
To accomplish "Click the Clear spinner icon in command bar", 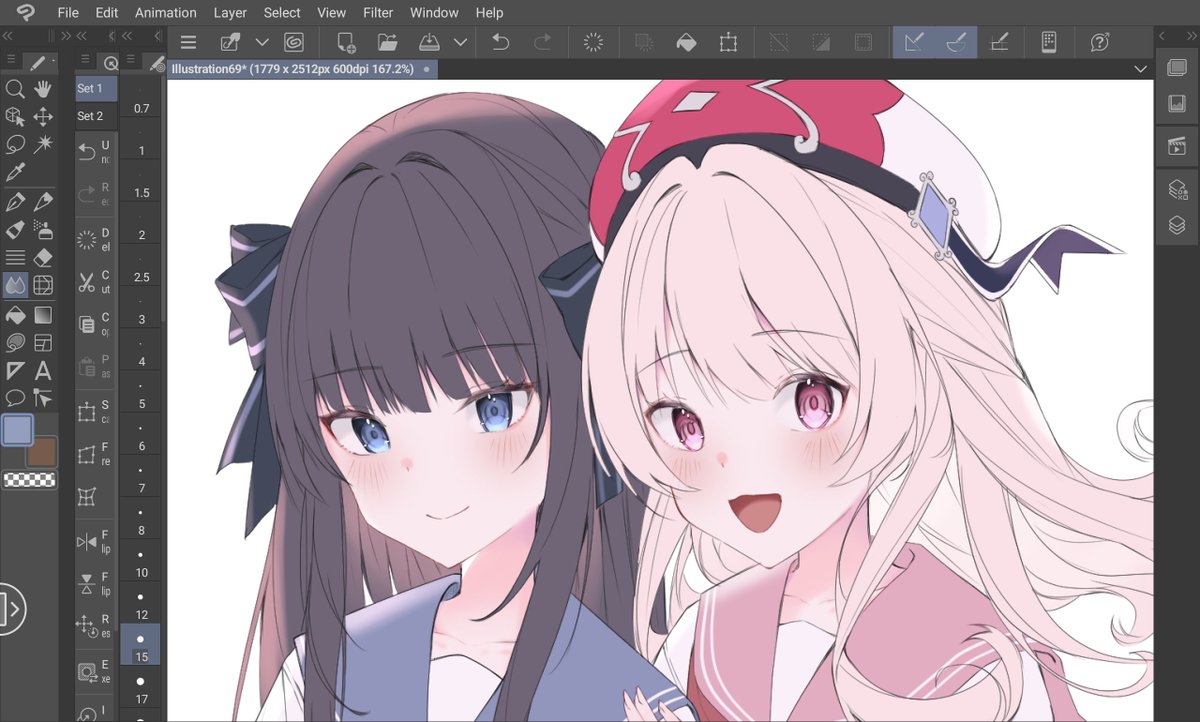I will pos(593,42).
